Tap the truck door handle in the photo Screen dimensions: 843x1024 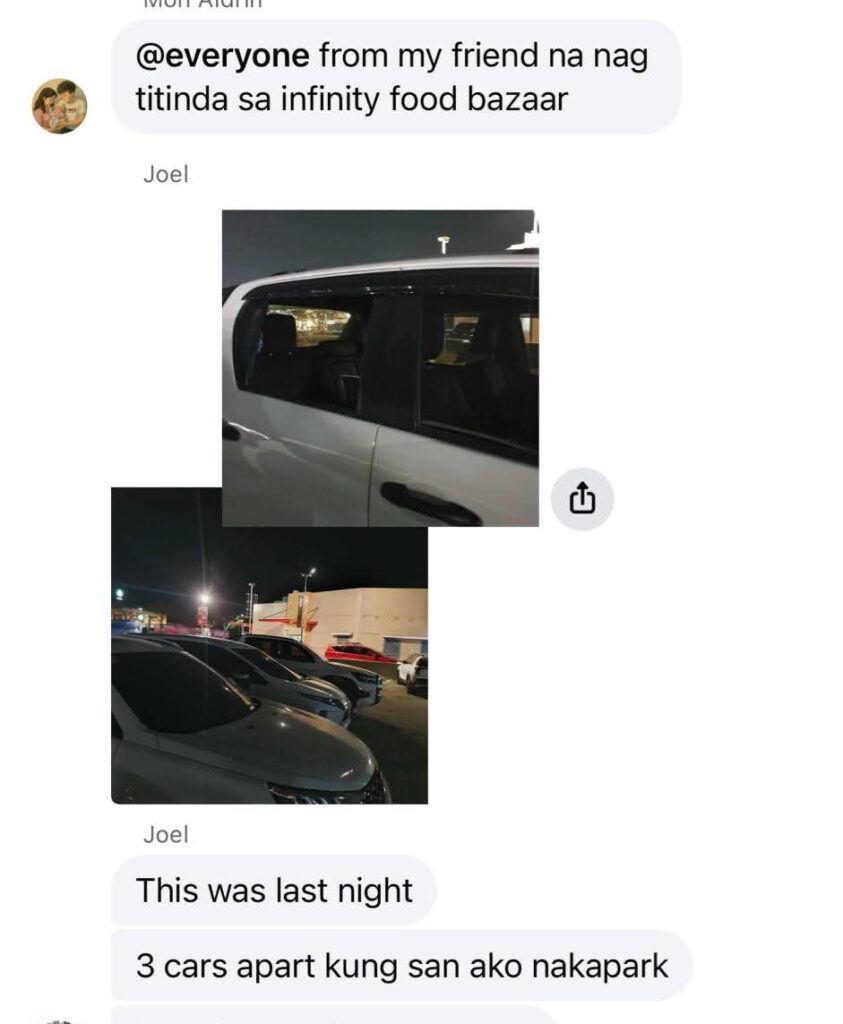429,504
